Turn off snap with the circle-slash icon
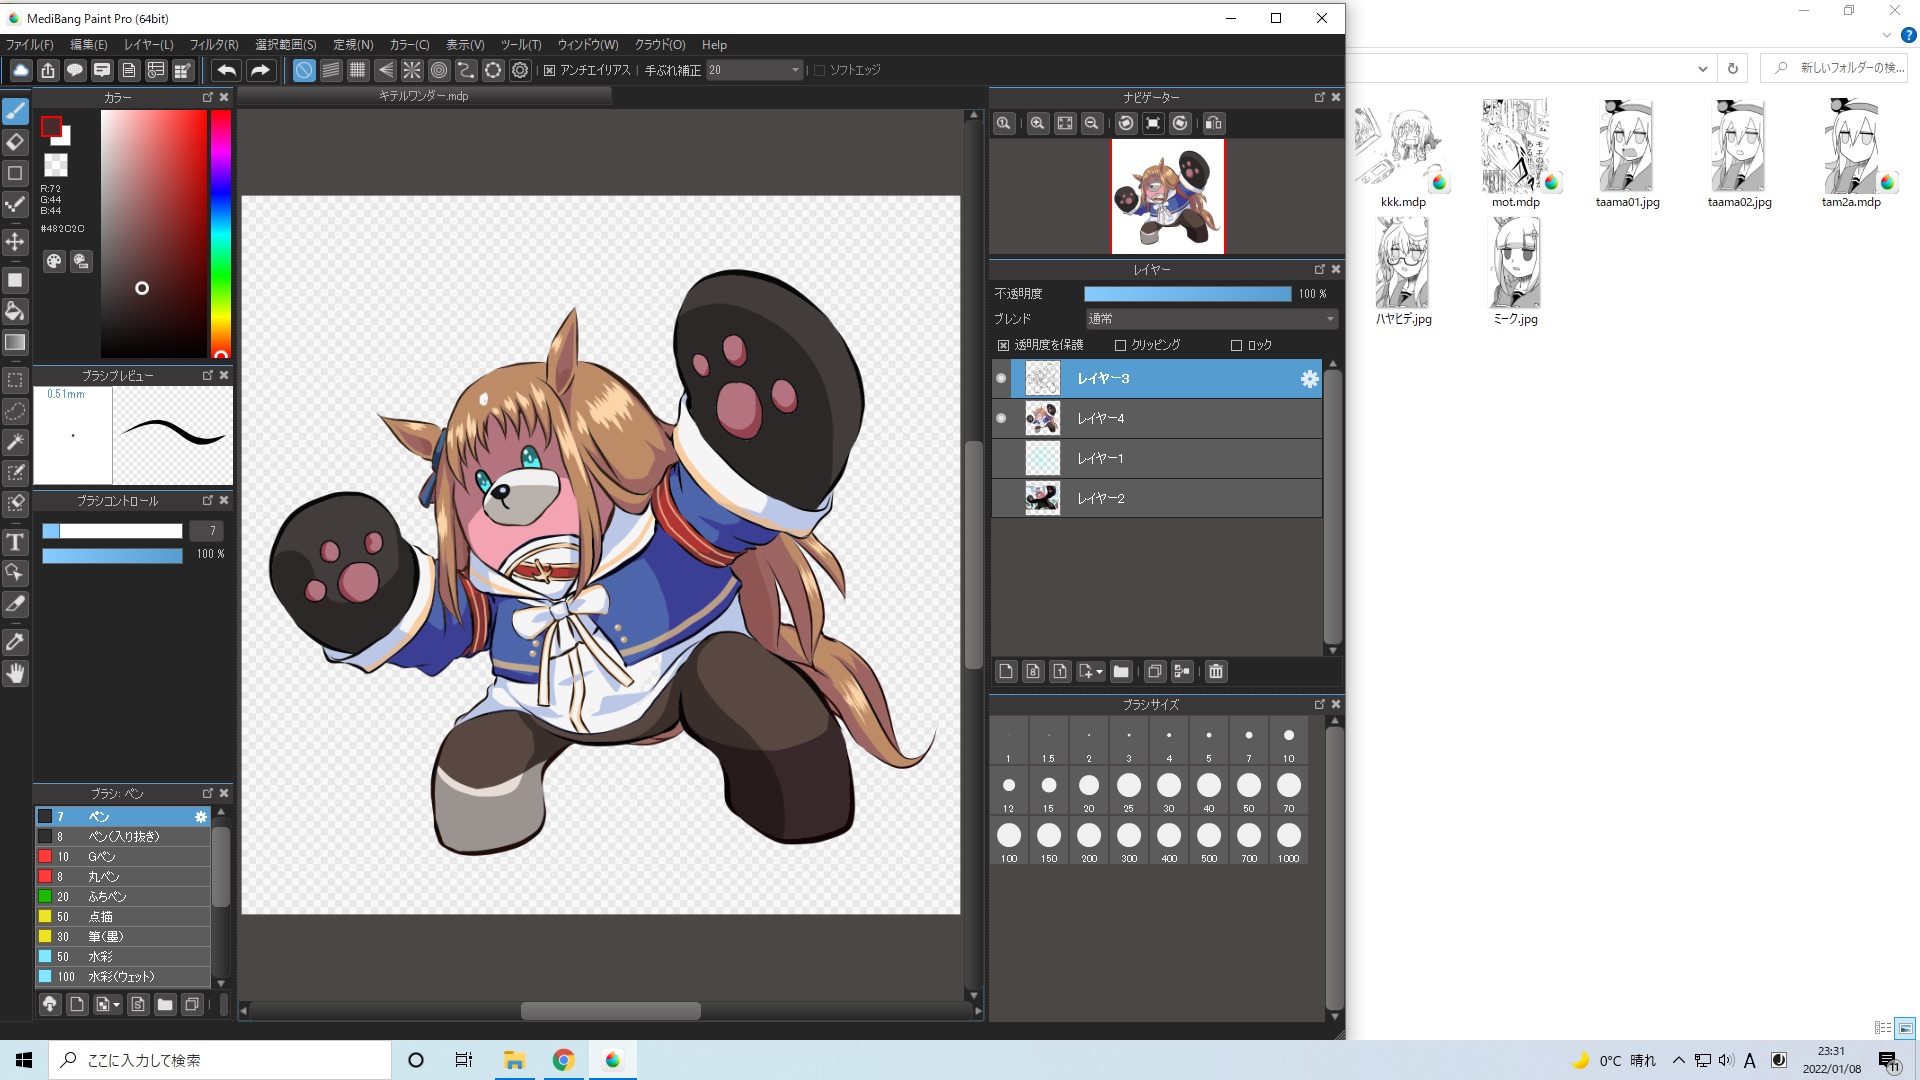The image size is (1920, 1080). (304, 70)
